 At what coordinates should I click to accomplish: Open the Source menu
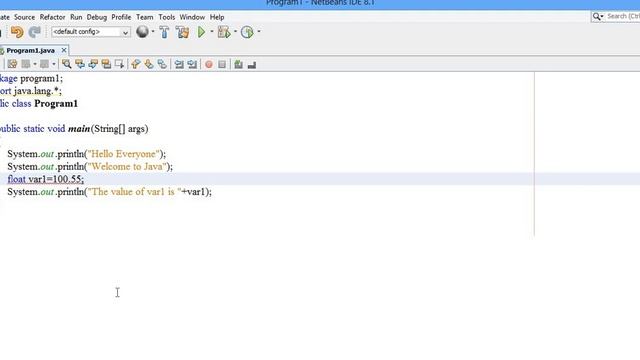click(x=24, y=17)
